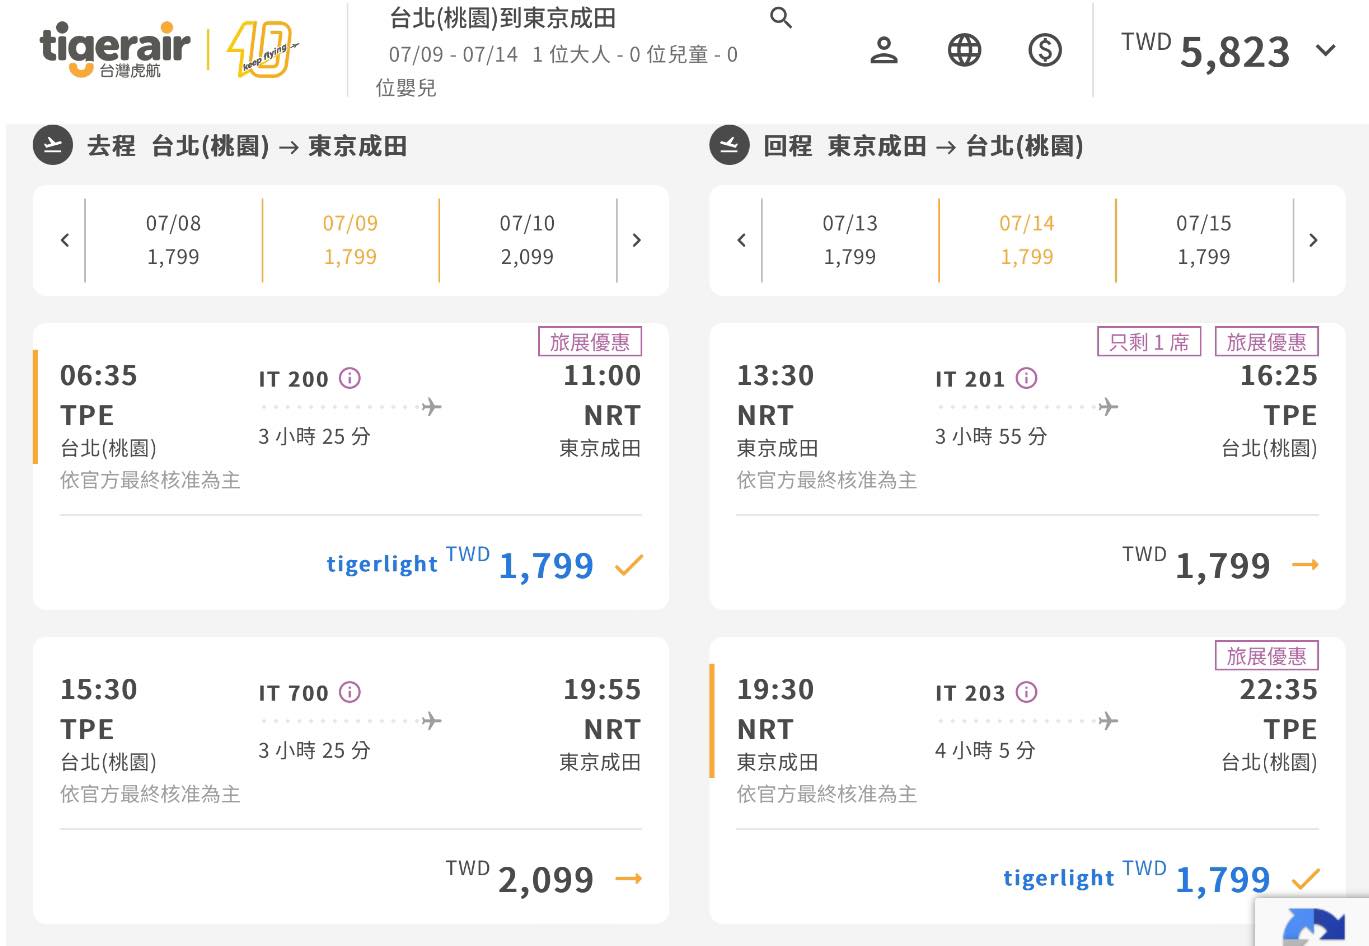
Task: Click the tigerair logo
Action: tap(115, 50)
